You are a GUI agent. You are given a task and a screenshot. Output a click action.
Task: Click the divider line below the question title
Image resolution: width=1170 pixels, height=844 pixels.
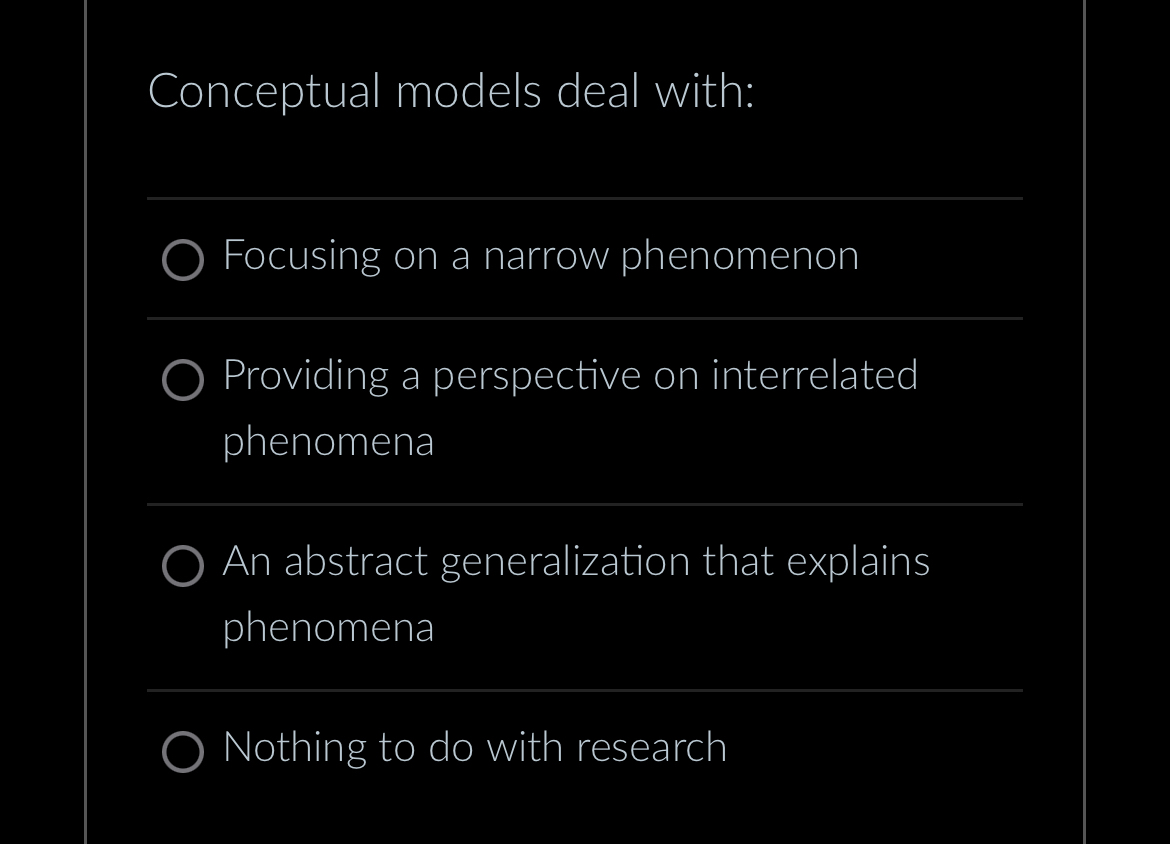[x=585, y=198]
